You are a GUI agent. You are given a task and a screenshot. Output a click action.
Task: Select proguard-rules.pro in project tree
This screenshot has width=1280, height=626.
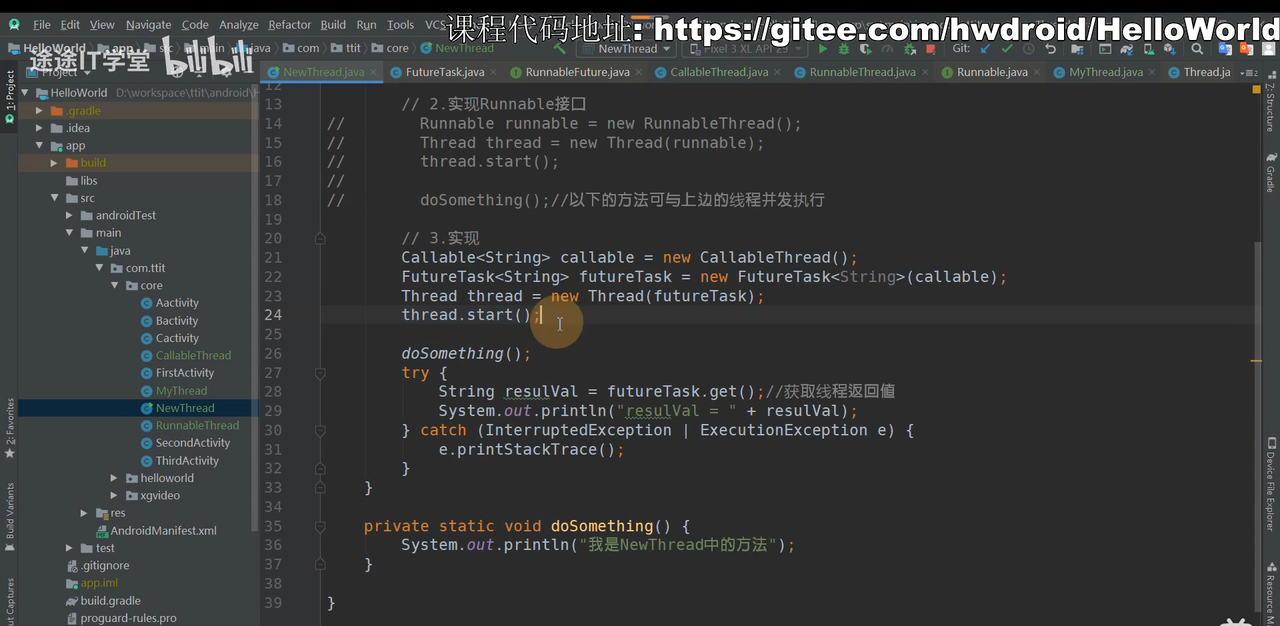(128, 618)
